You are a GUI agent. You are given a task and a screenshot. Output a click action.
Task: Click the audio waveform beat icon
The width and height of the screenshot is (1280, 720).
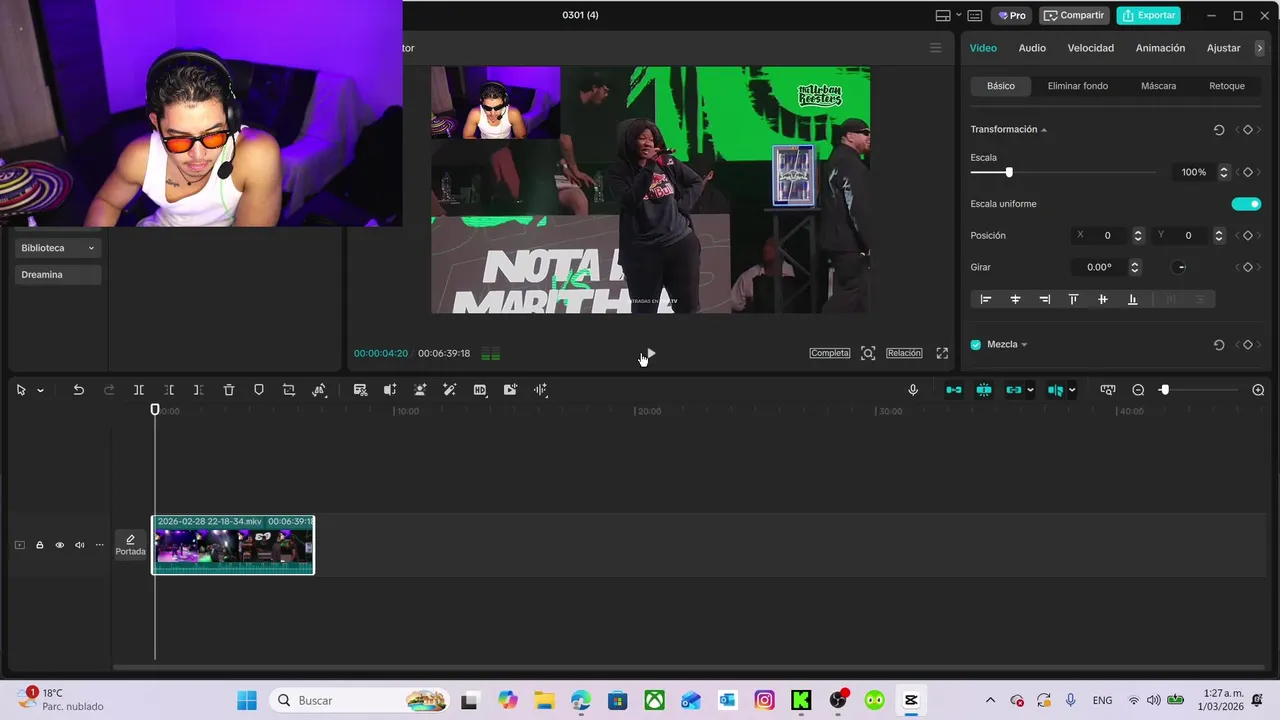[x=541, y=390]
